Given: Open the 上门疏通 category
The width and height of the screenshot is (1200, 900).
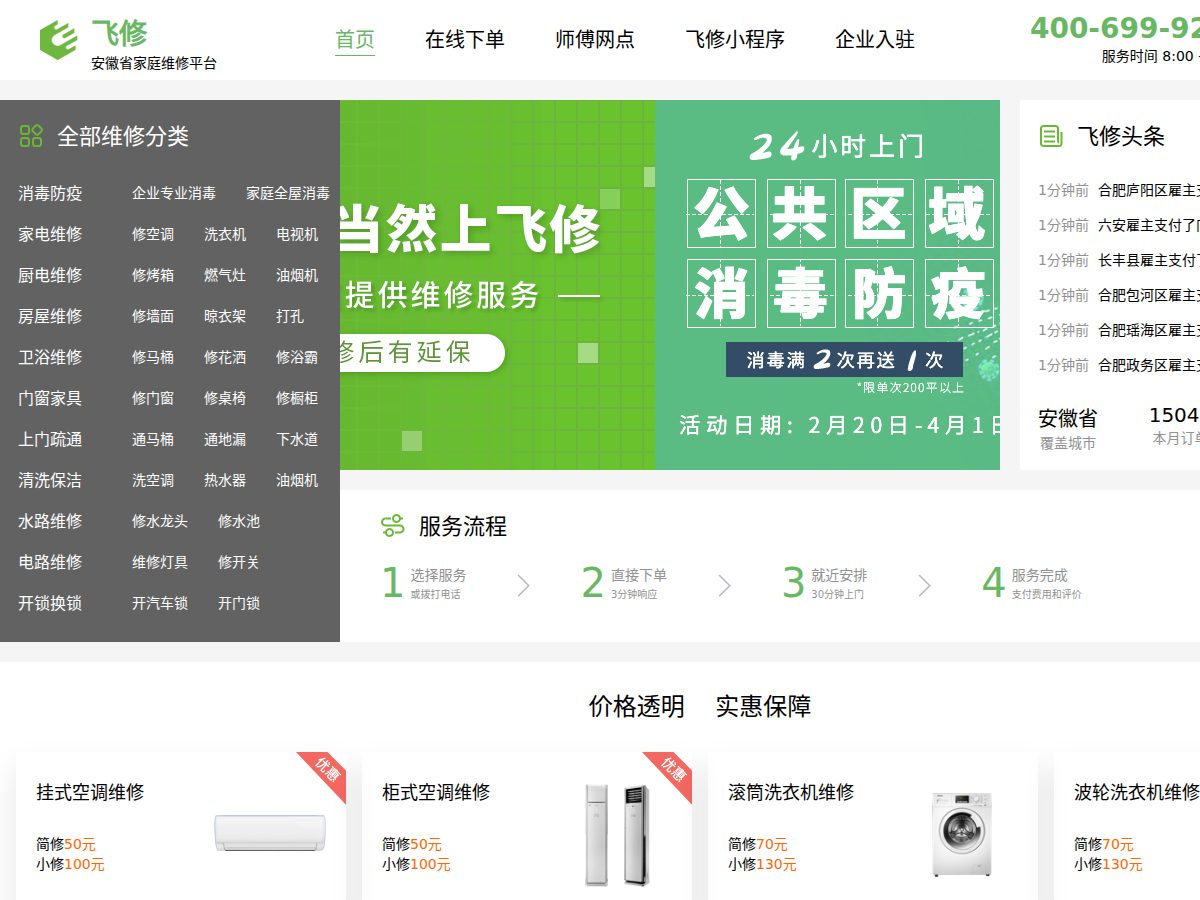Looking at the screenshot, I should (50, 439).
